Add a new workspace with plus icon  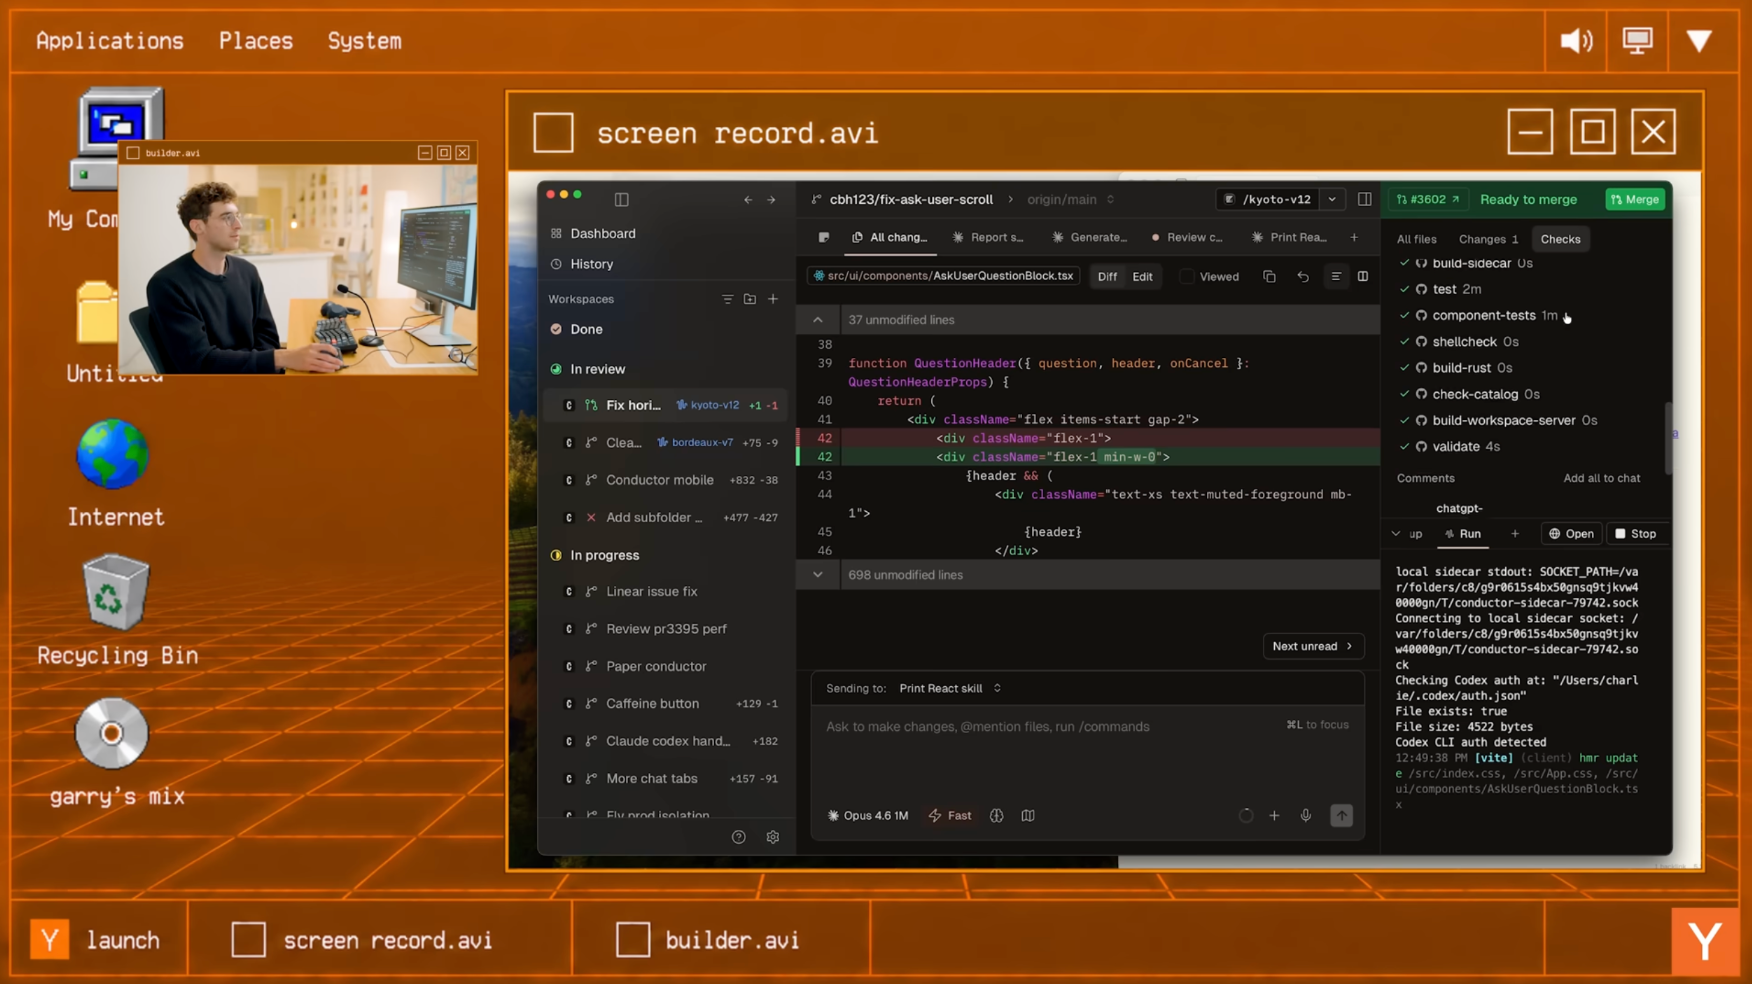pos(773,299)
